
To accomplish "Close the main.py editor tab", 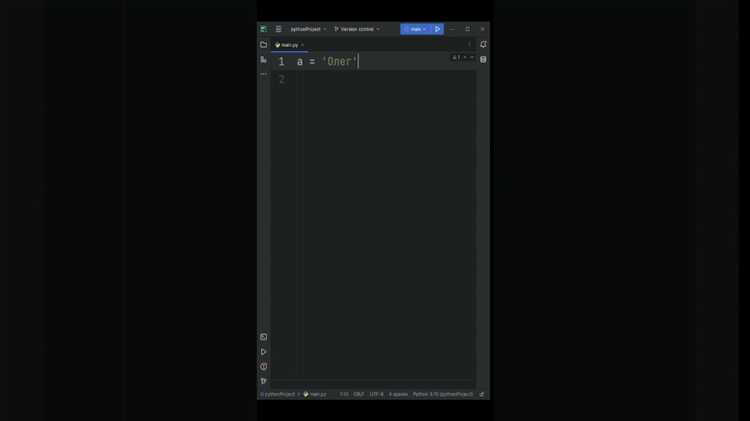I will [x=302, y=45].
